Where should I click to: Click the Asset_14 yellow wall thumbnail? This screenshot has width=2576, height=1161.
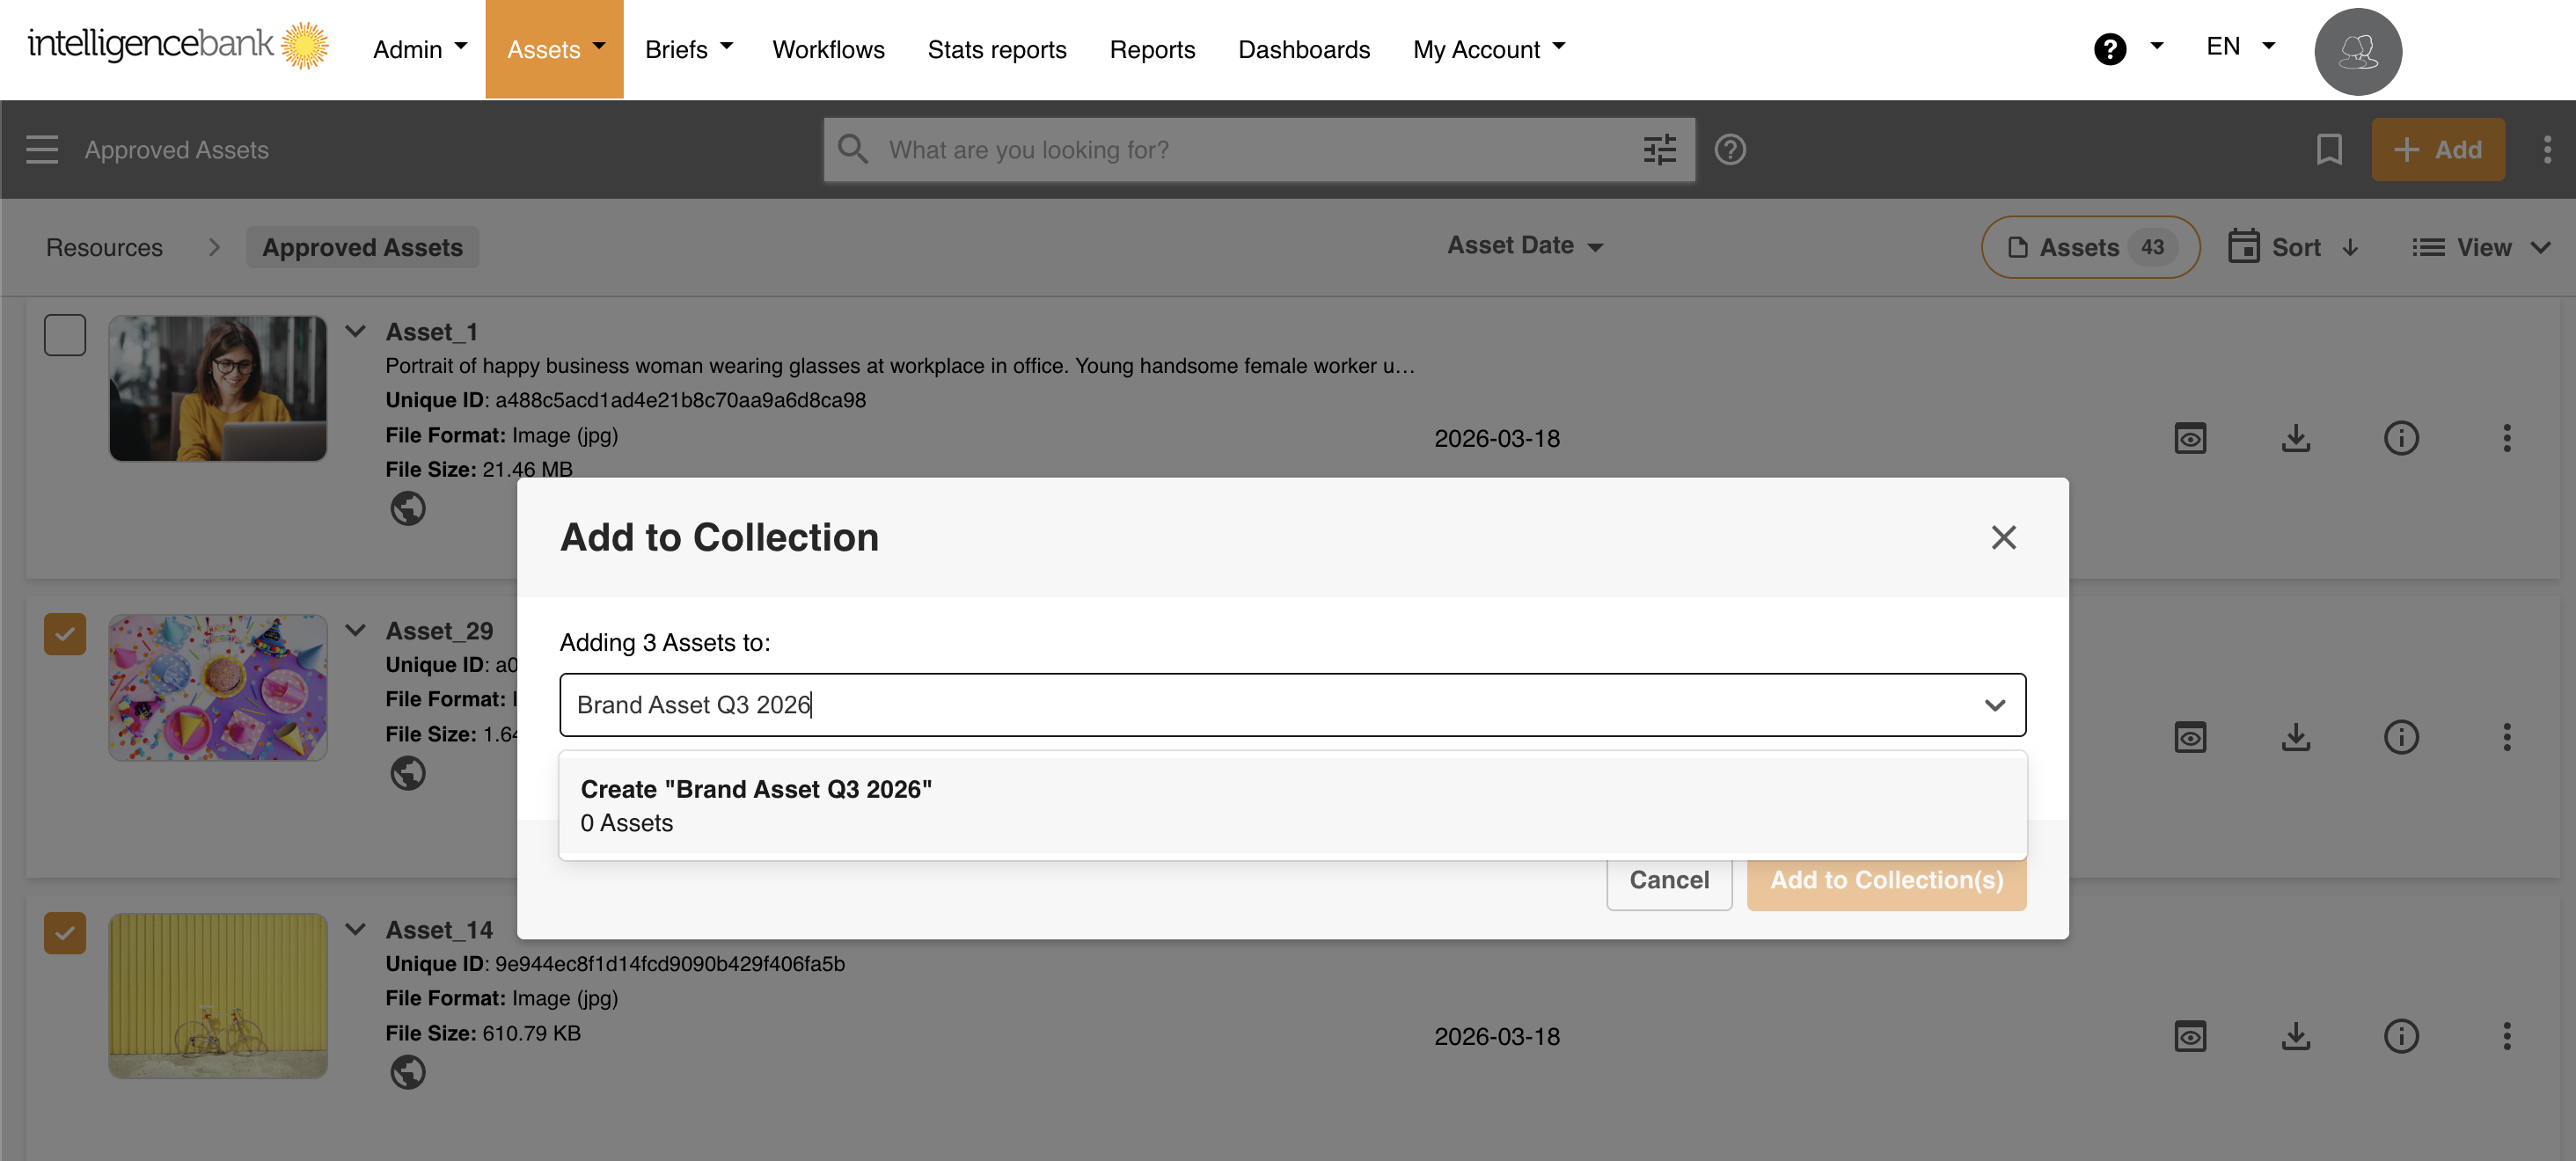point(218,995)
